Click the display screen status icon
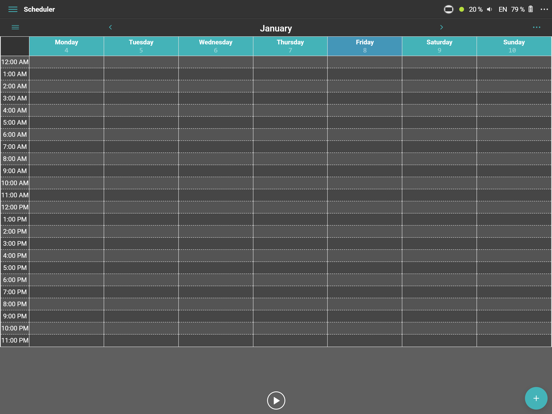 448,9
